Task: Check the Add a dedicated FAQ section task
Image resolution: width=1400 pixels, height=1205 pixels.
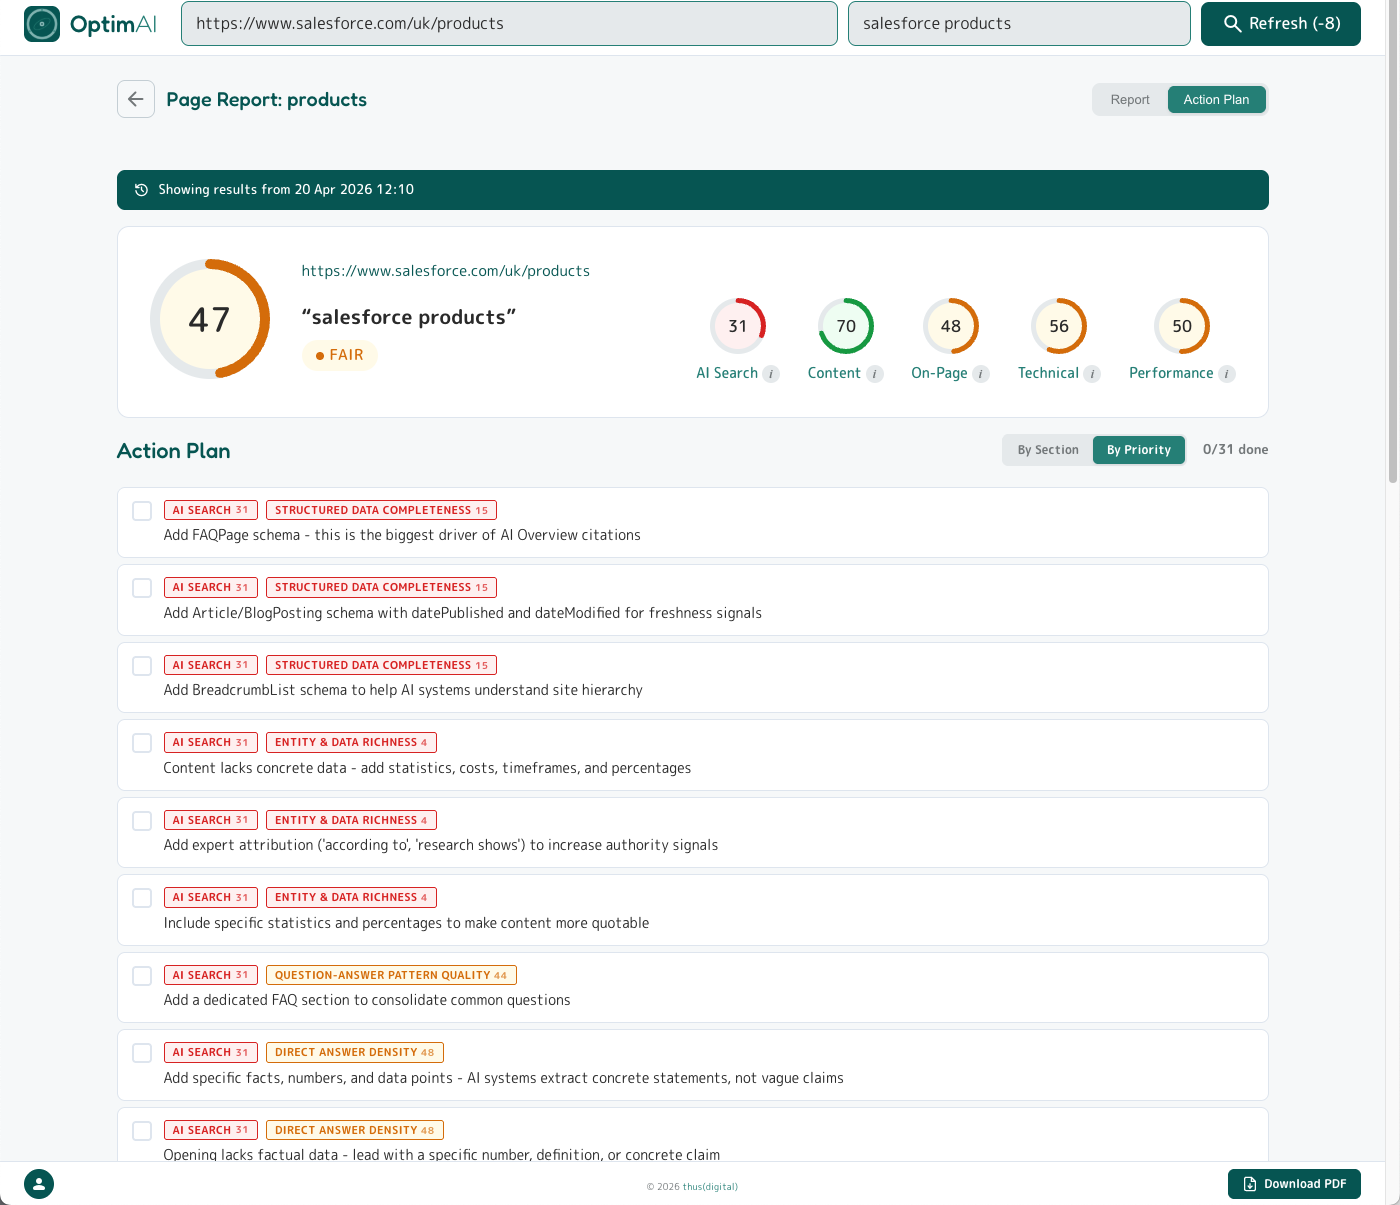Action: 142,976
